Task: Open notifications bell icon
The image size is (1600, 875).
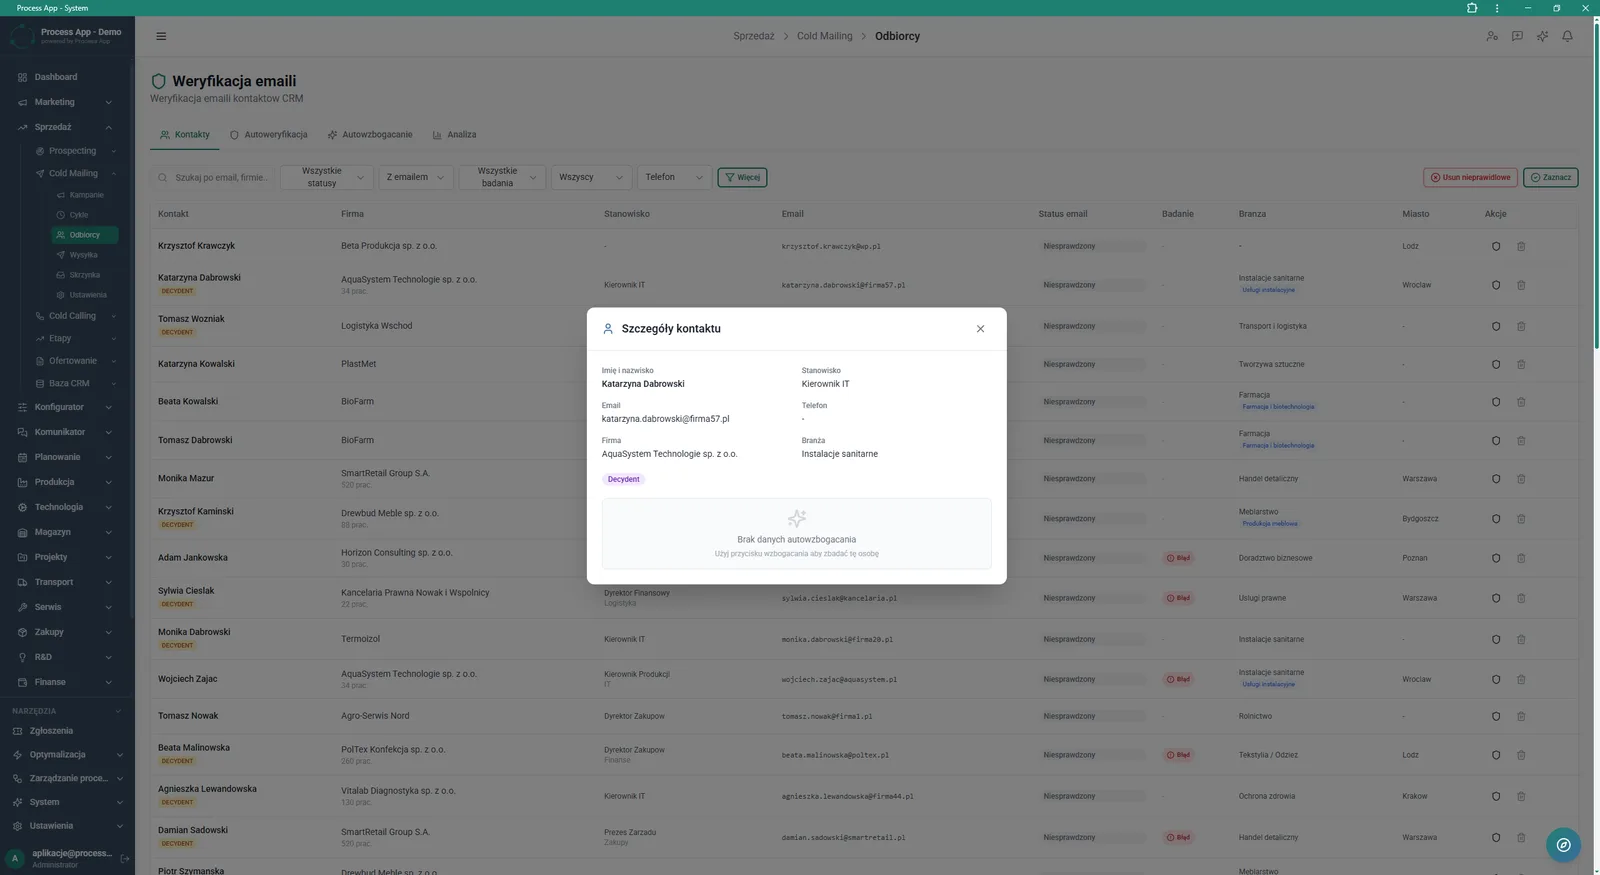Action: coord(1567,36)
